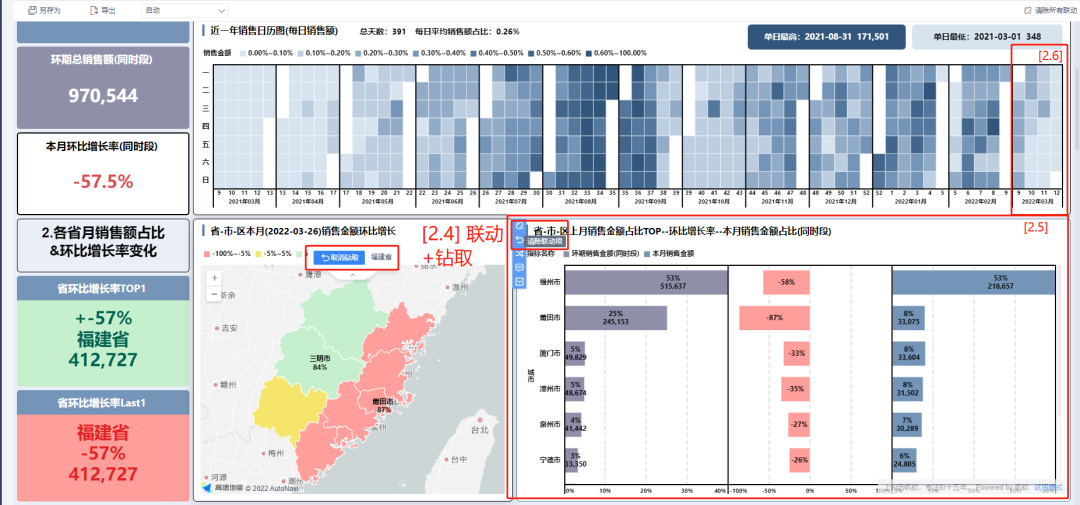Click the -87% growth bar for 莆田市

point(774,317)
